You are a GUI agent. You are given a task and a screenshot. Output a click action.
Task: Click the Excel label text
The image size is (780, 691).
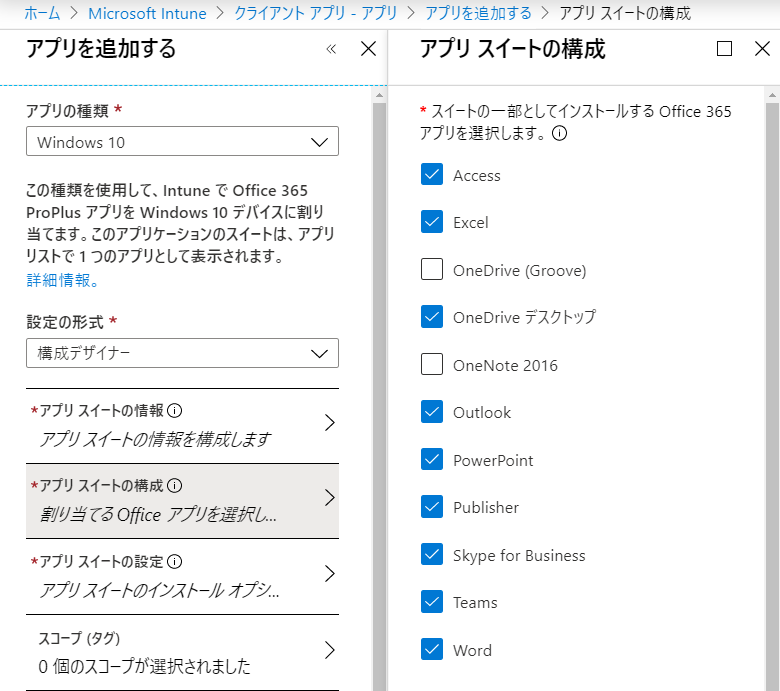tap(471, 222)
